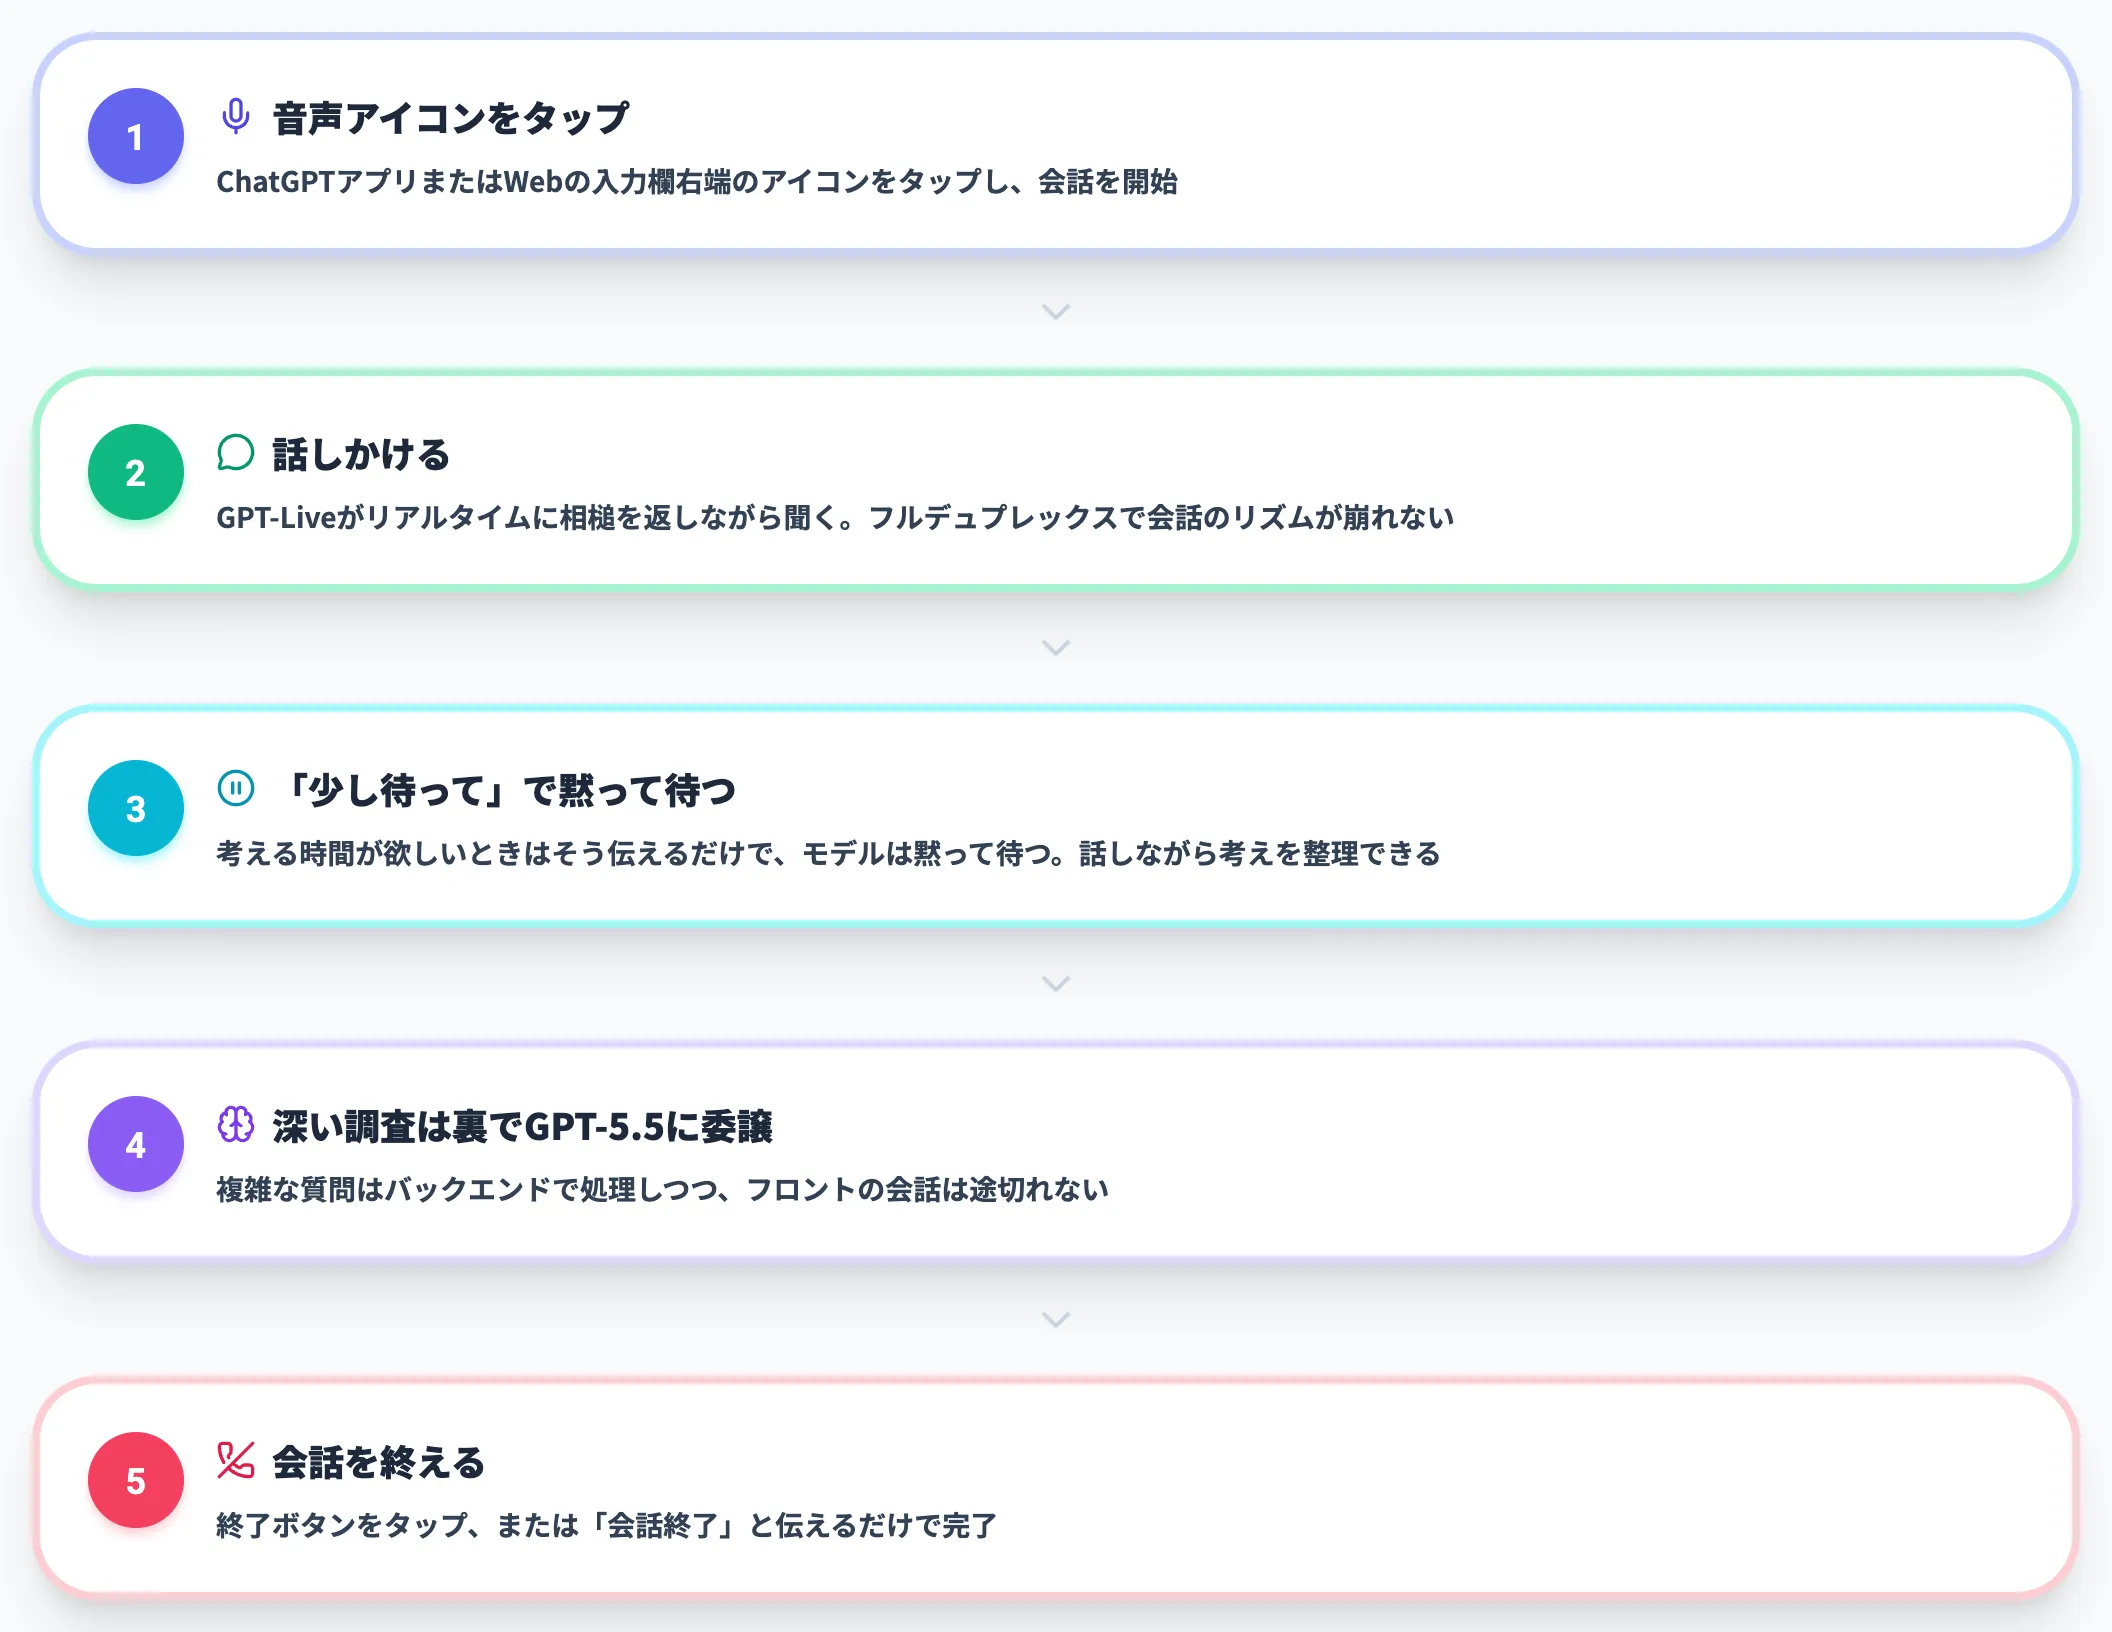Click the heading 会話を終える

point(379,1462)
